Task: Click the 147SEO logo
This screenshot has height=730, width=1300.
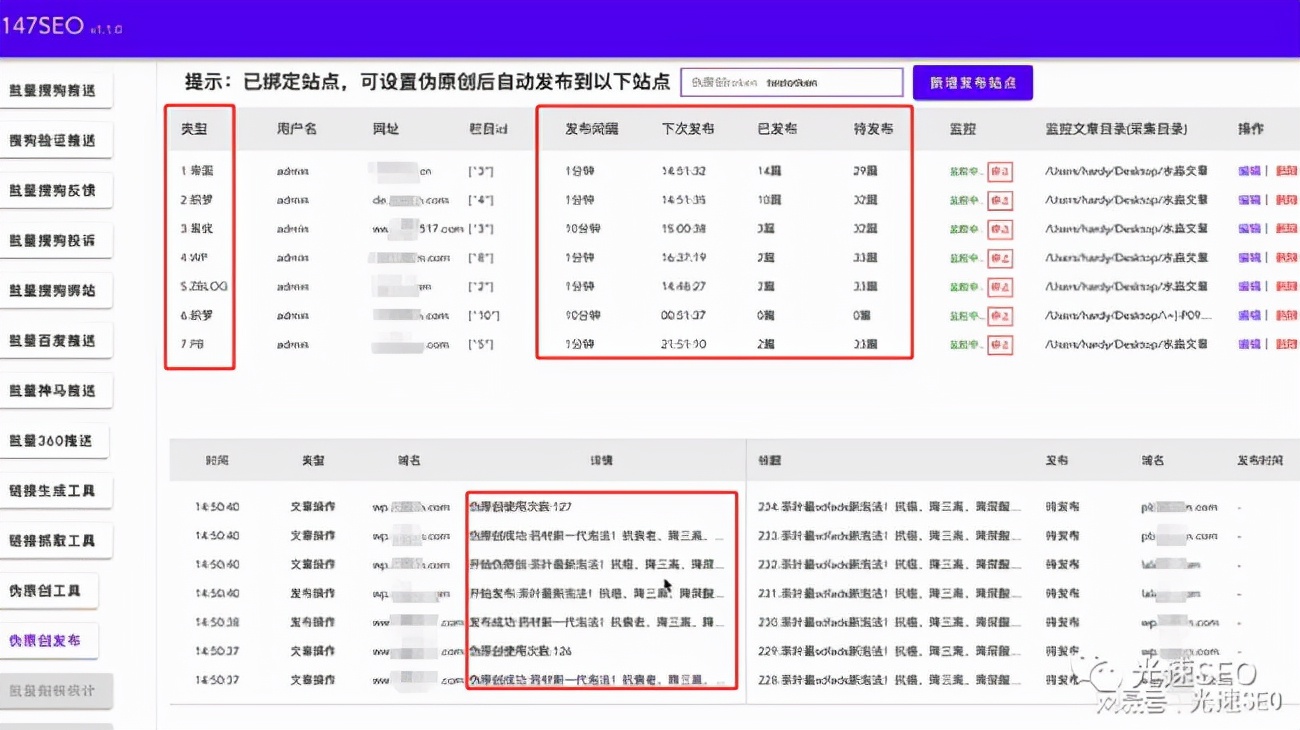Action: tap(45, 25)
